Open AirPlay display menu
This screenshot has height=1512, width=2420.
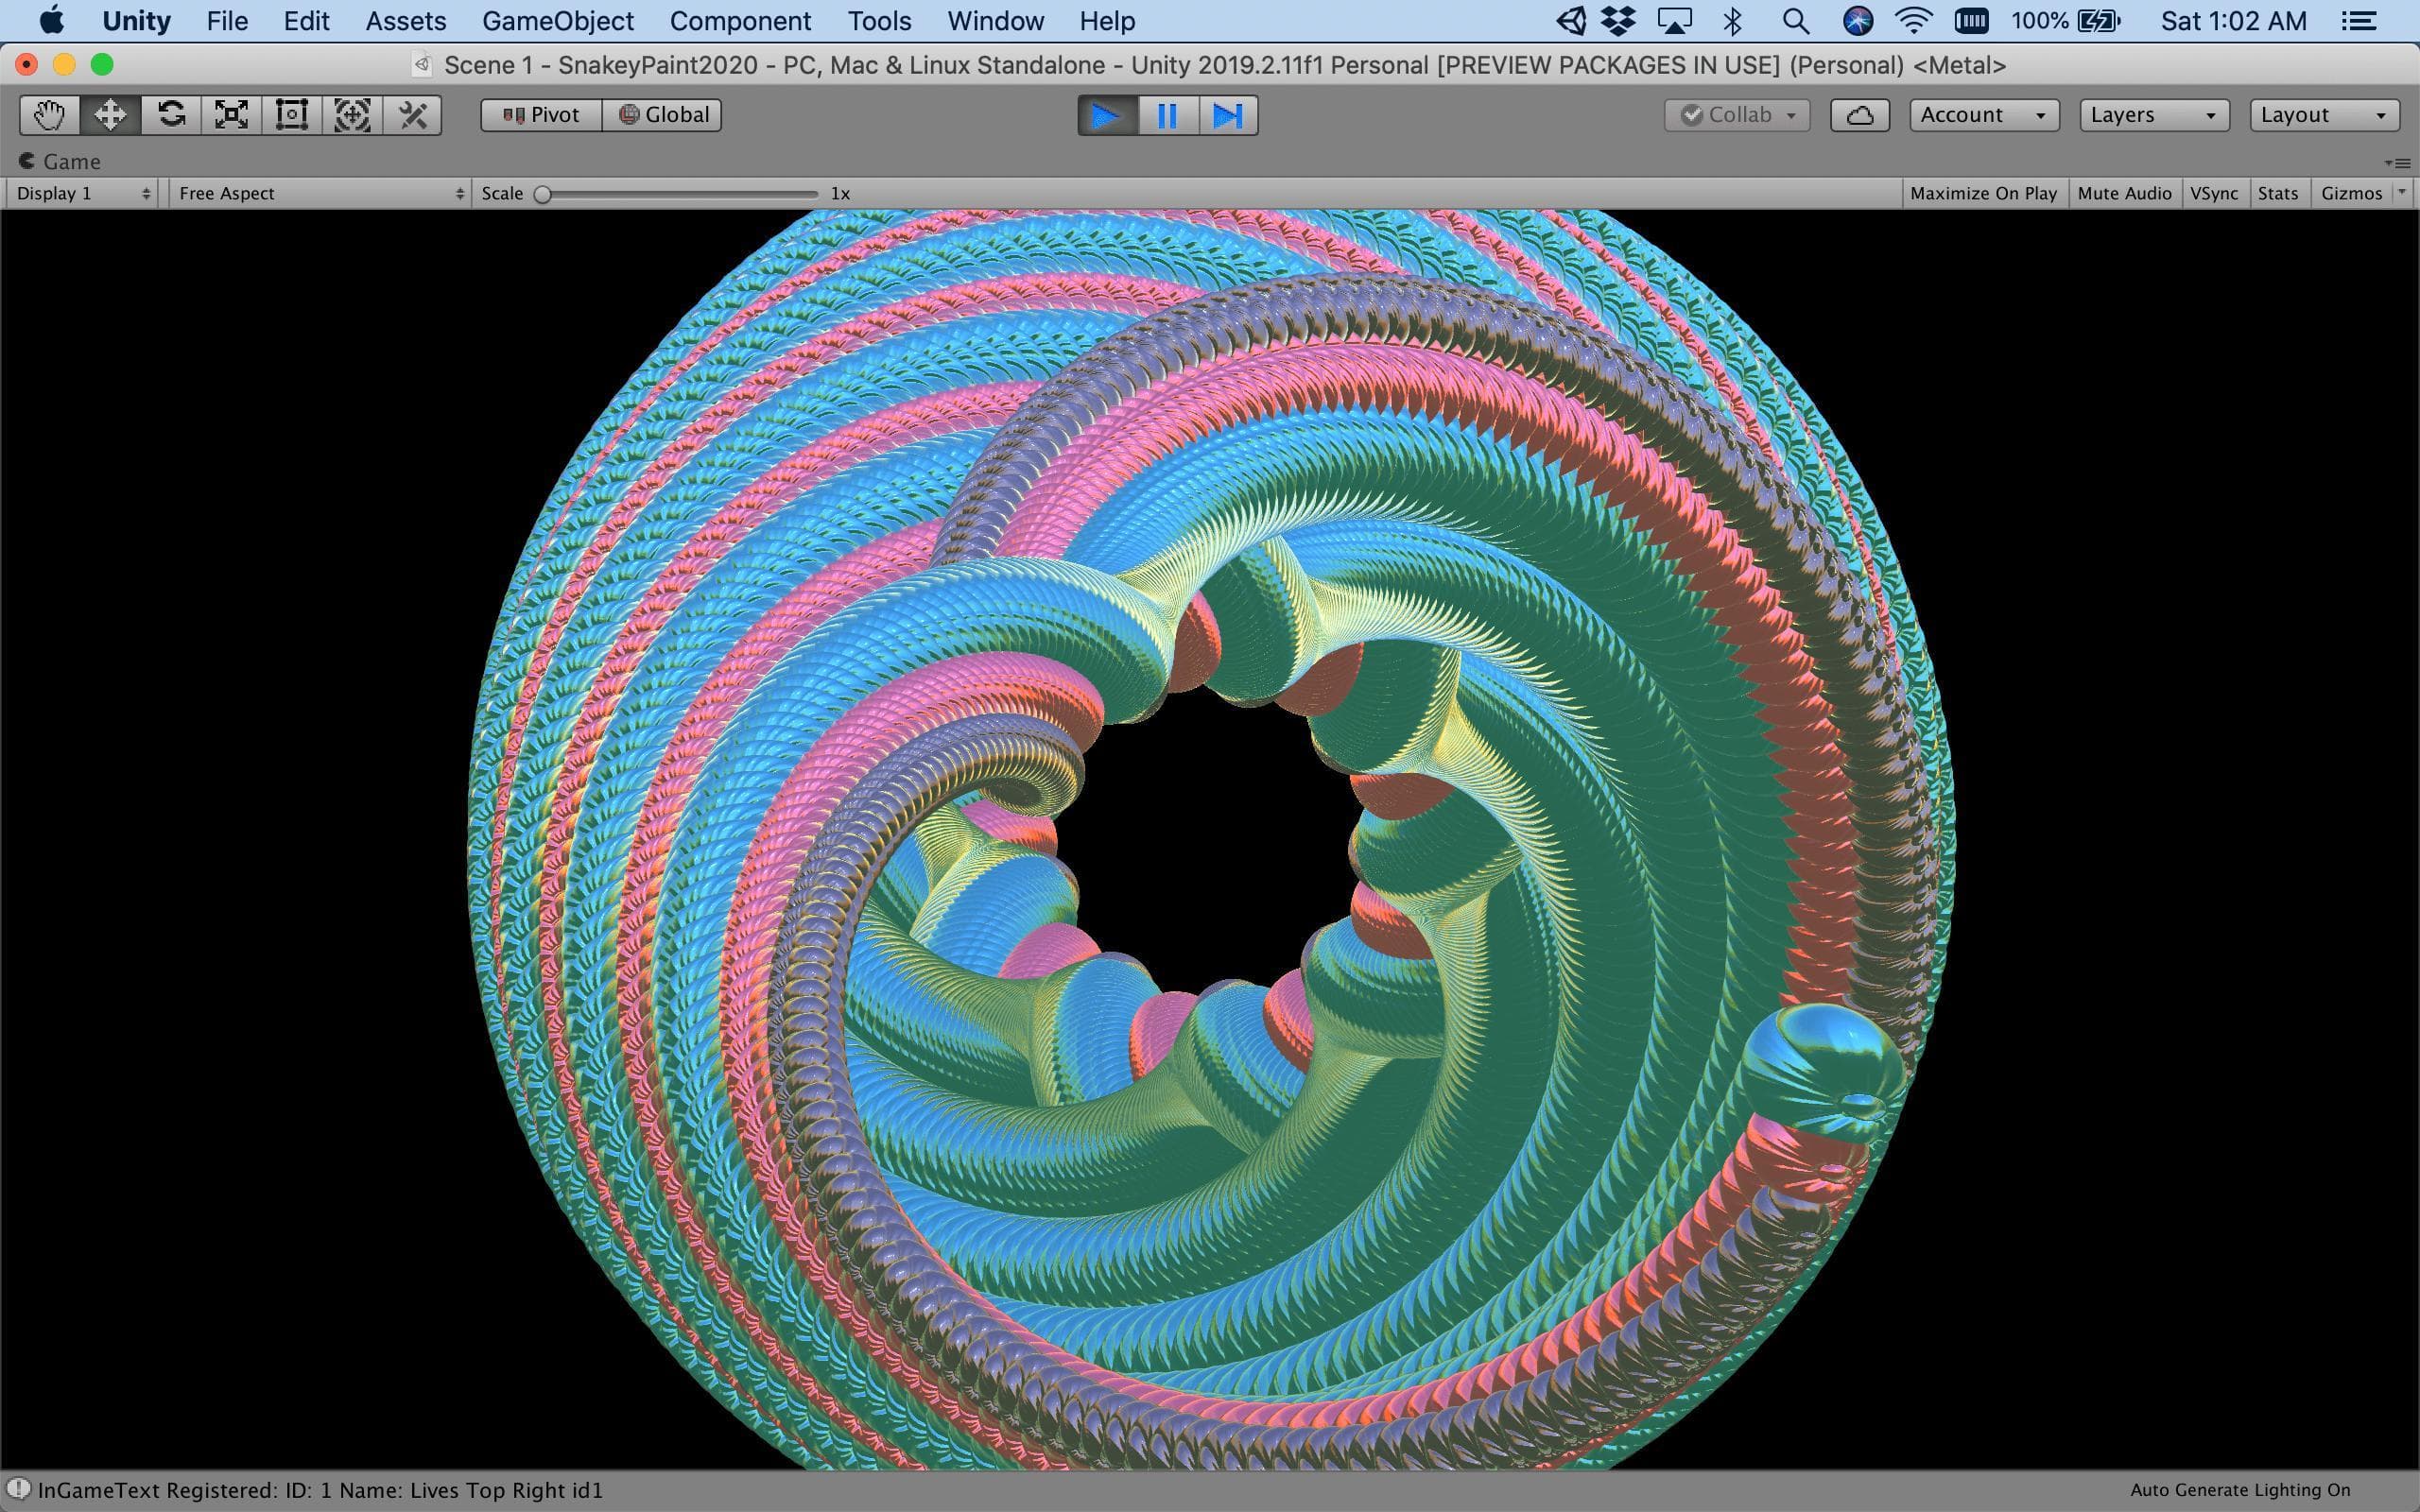point(1674,21)
